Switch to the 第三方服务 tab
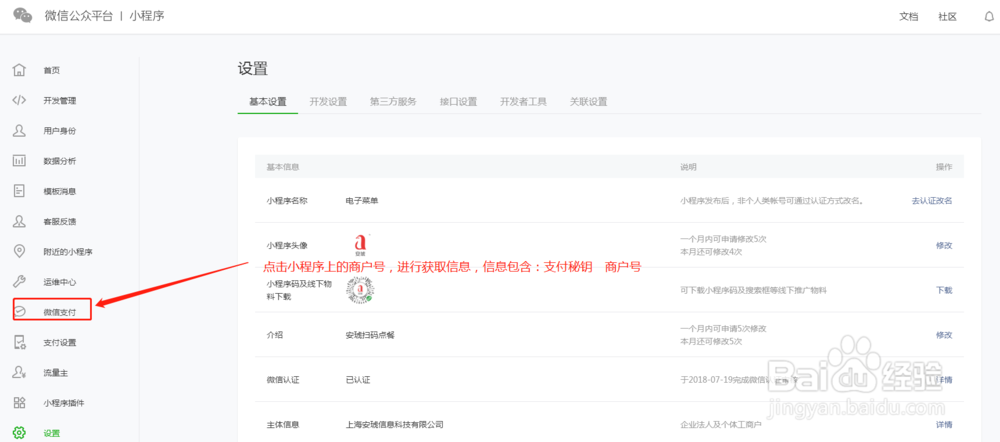 (393, 101)
